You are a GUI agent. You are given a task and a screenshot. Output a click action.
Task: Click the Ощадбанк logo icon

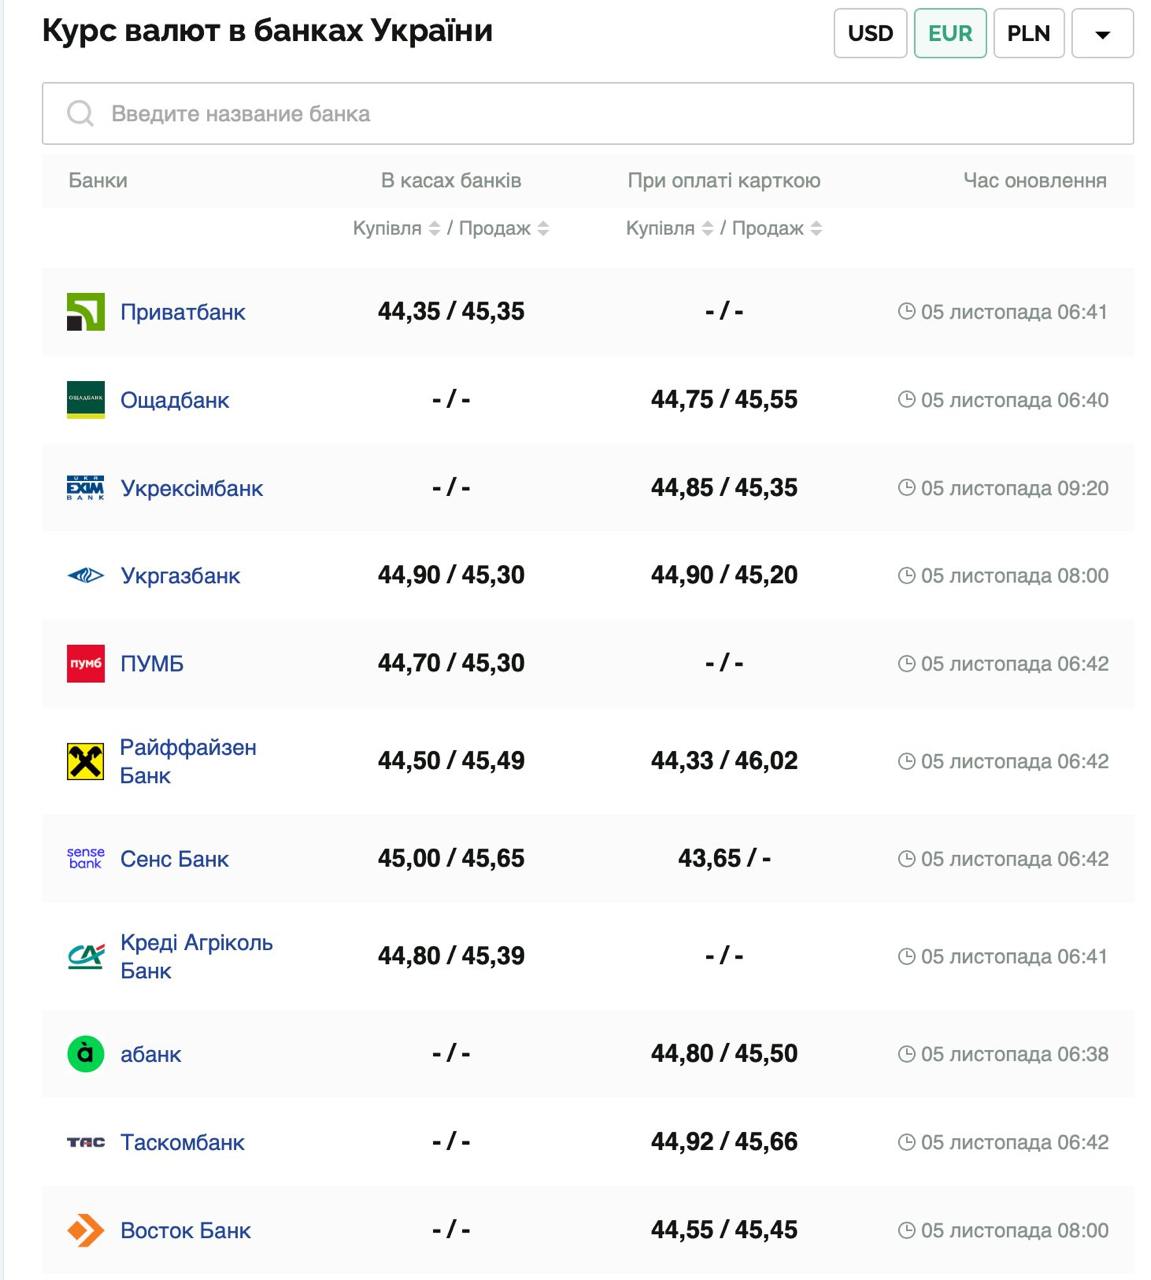pyautogui.click(x=86, y=400)
